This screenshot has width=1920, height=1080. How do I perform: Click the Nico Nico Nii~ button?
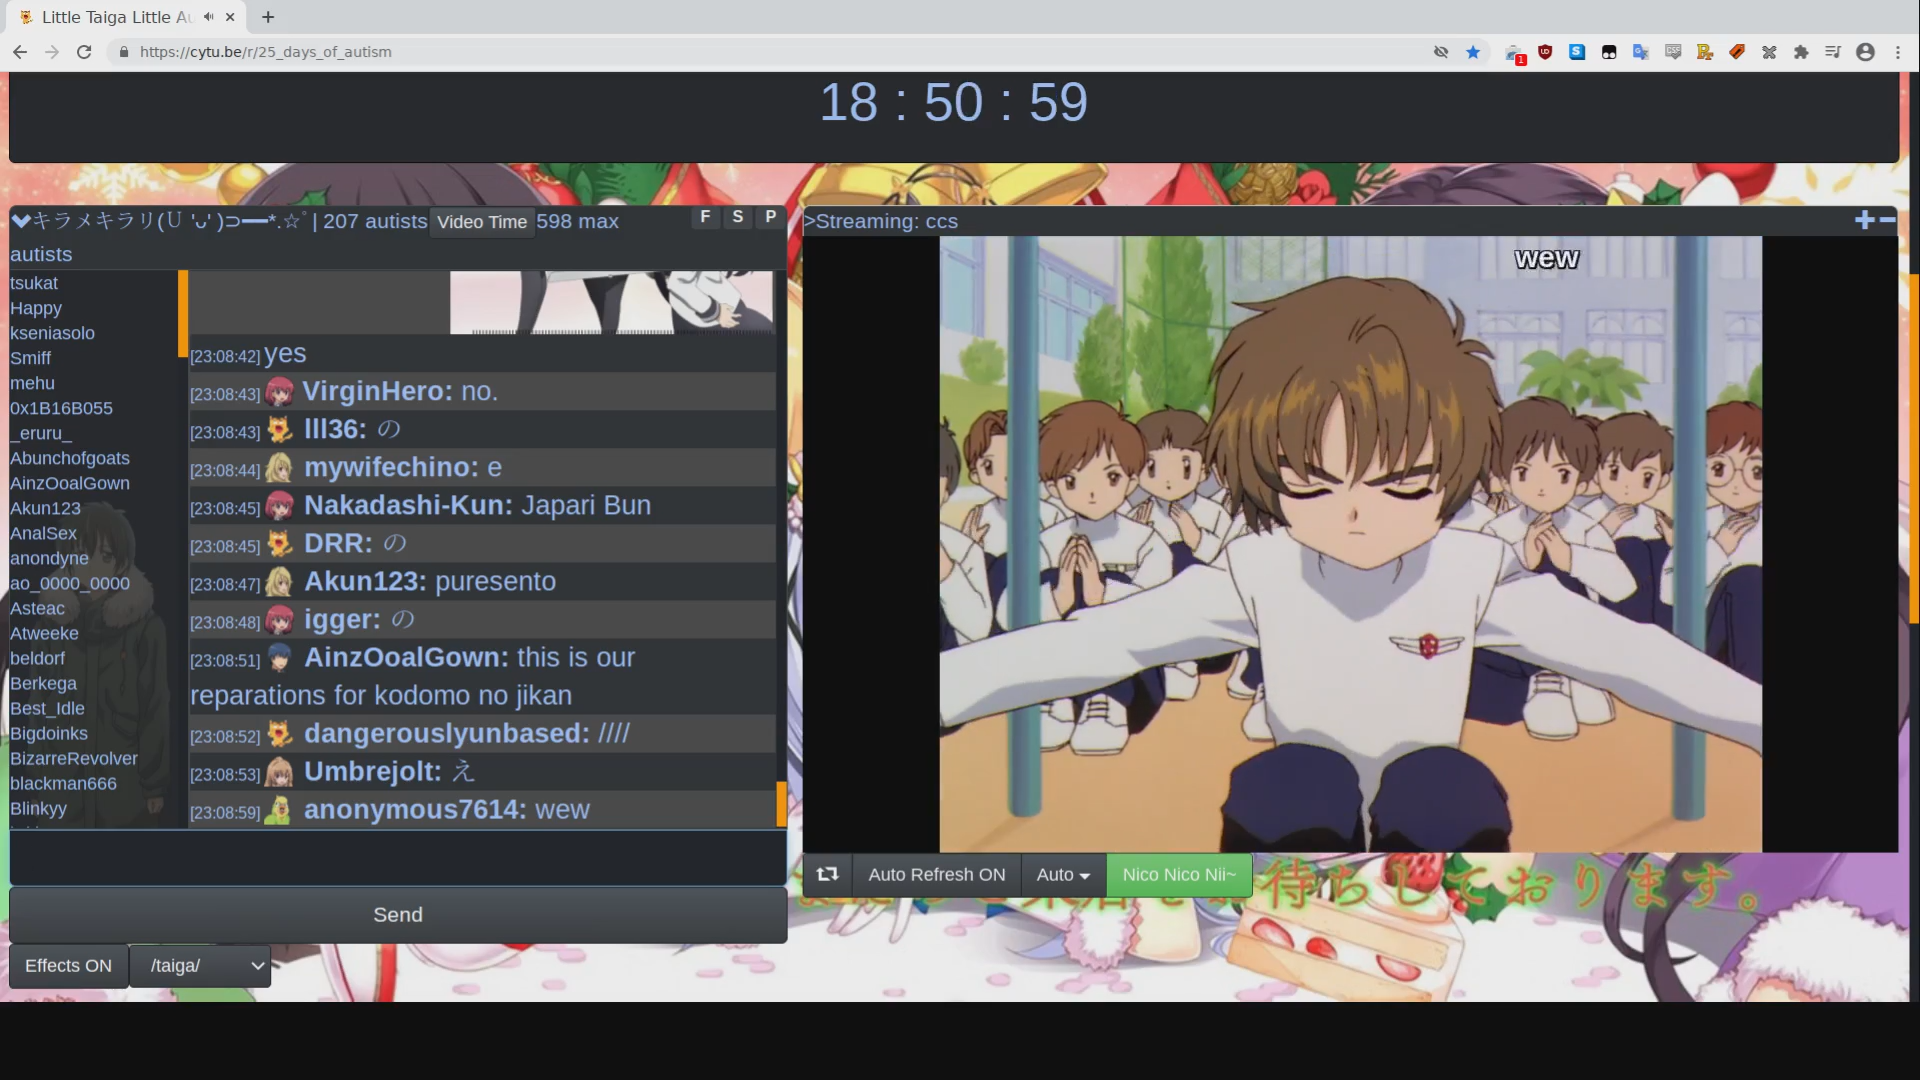1178,873
